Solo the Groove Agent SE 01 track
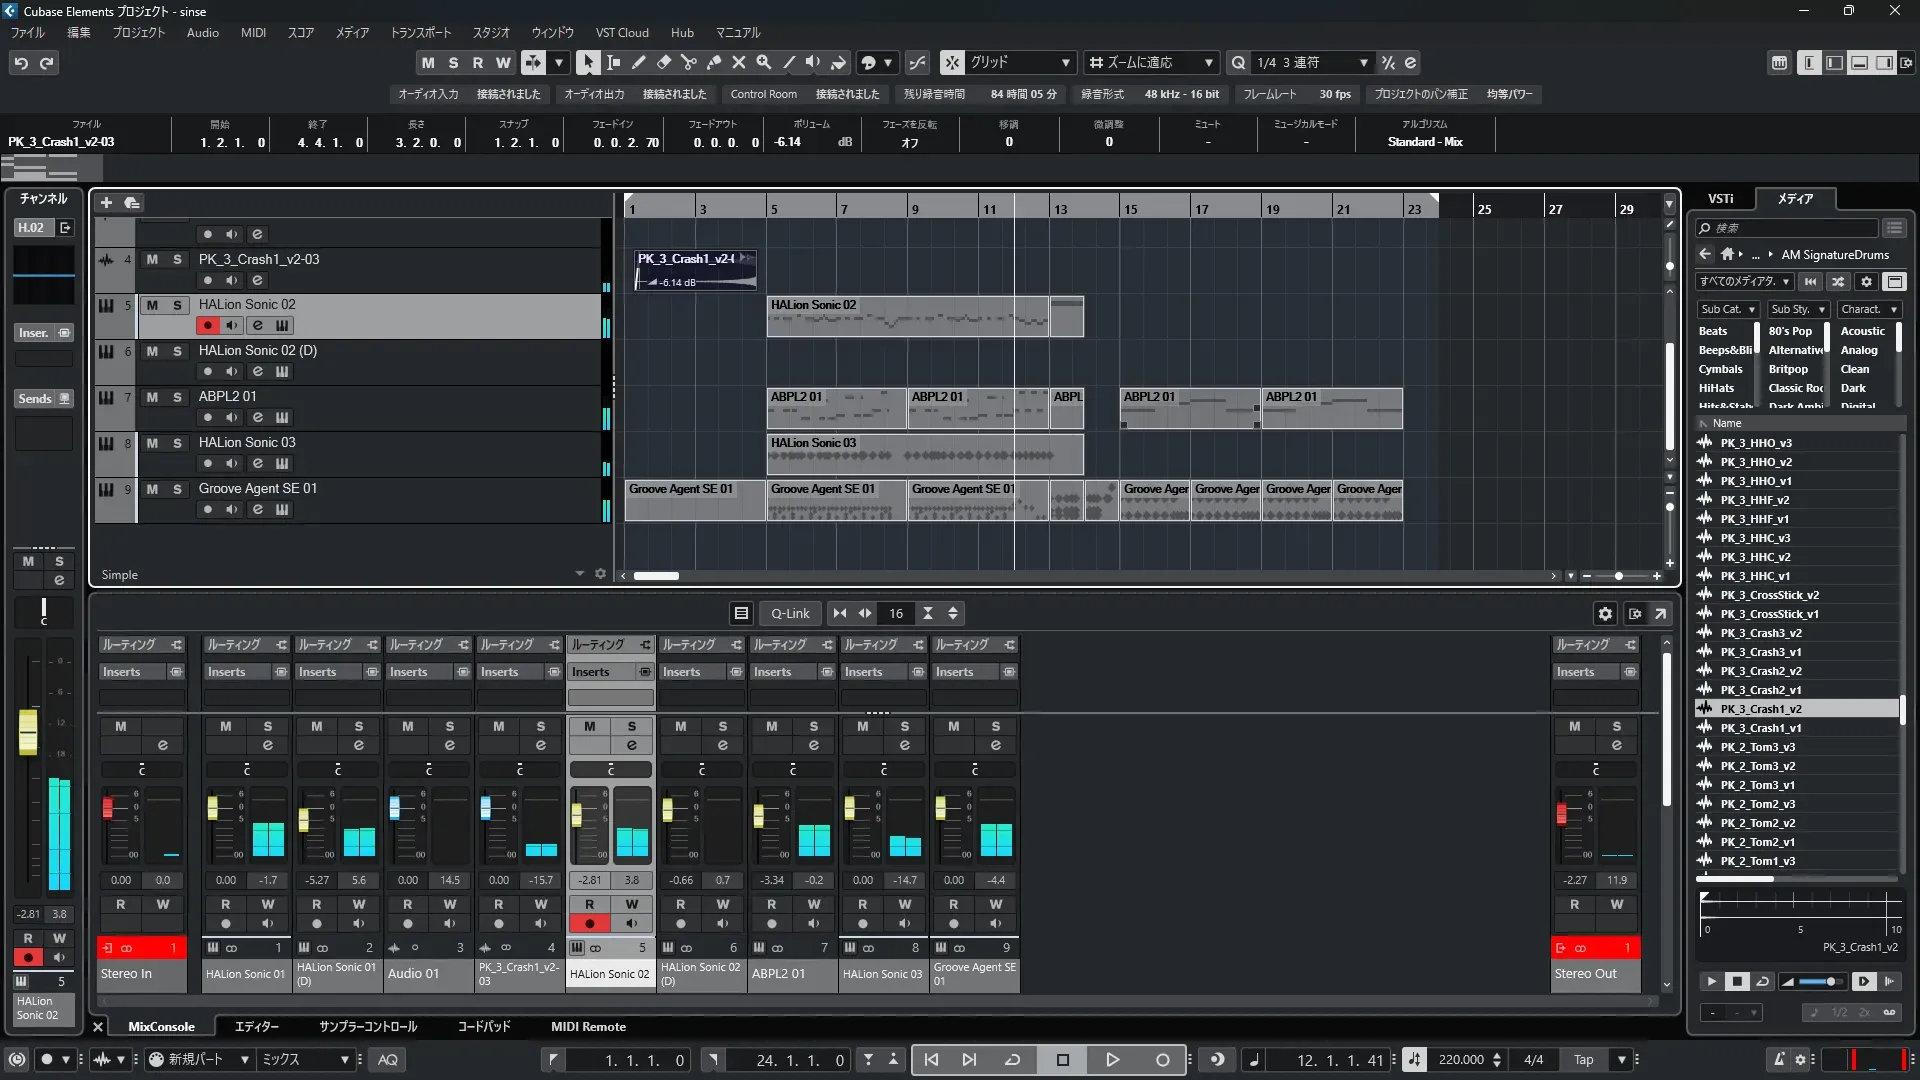Screen dimensions: 1920x1080 pos(177,489)
